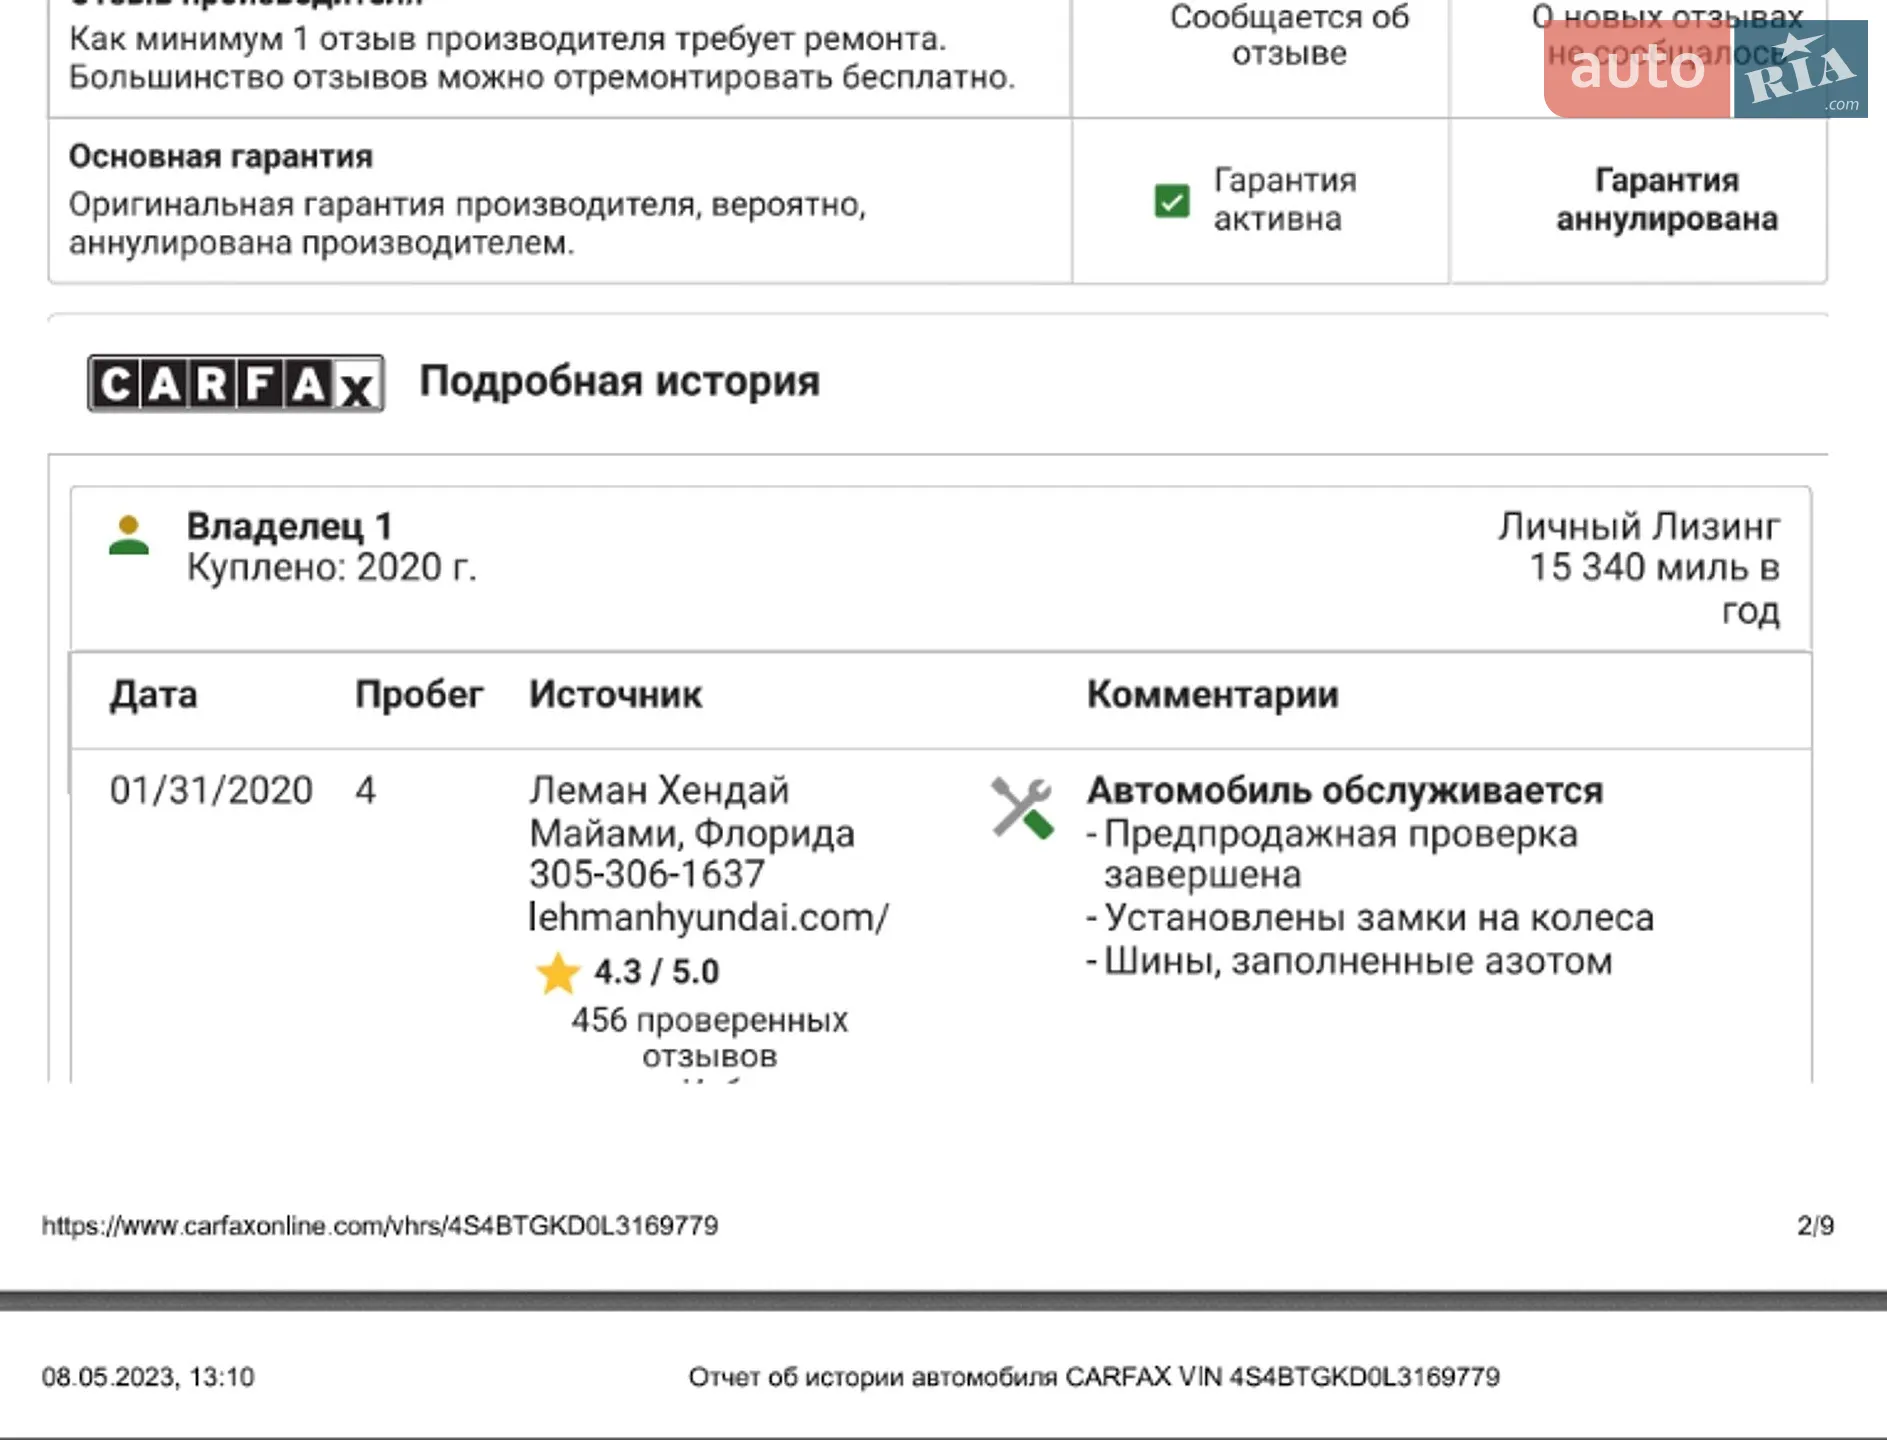The image size is (1887, 1440).
Task: Click the yellow rating star icon
Action: point(558,973)
